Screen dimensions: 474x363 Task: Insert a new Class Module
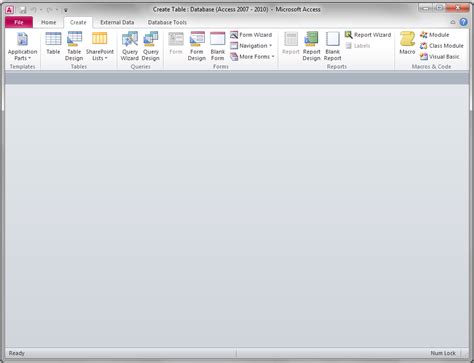click(442, 46)
